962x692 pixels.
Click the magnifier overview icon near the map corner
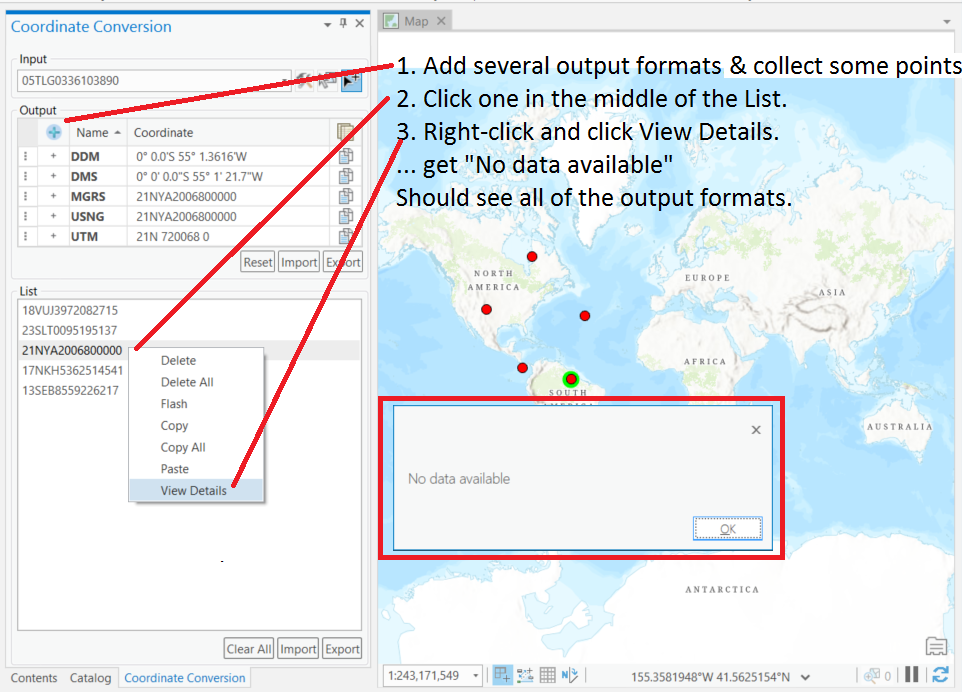(x=869, y=675)
